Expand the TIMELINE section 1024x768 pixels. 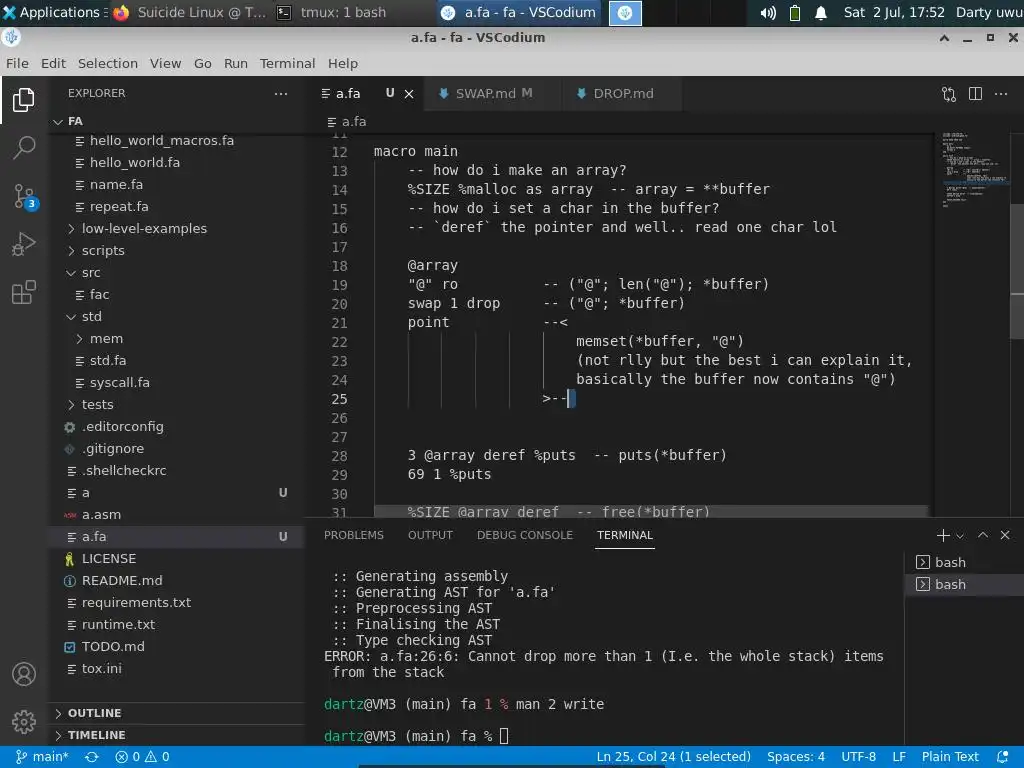pos(176,735)
